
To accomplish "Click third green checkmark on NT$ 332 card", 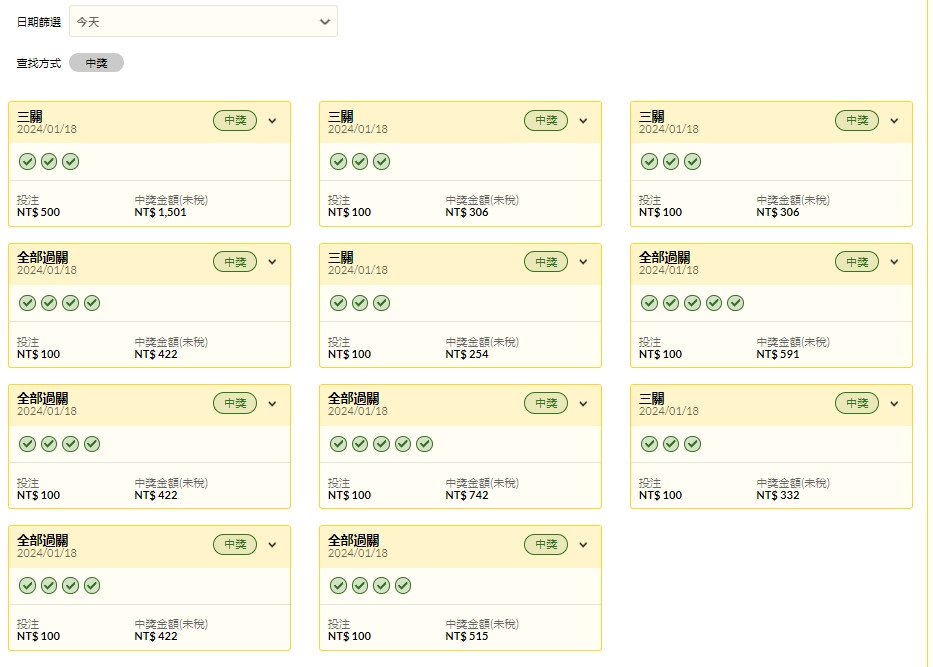I will pyautogui.click(x=693, y=444).
